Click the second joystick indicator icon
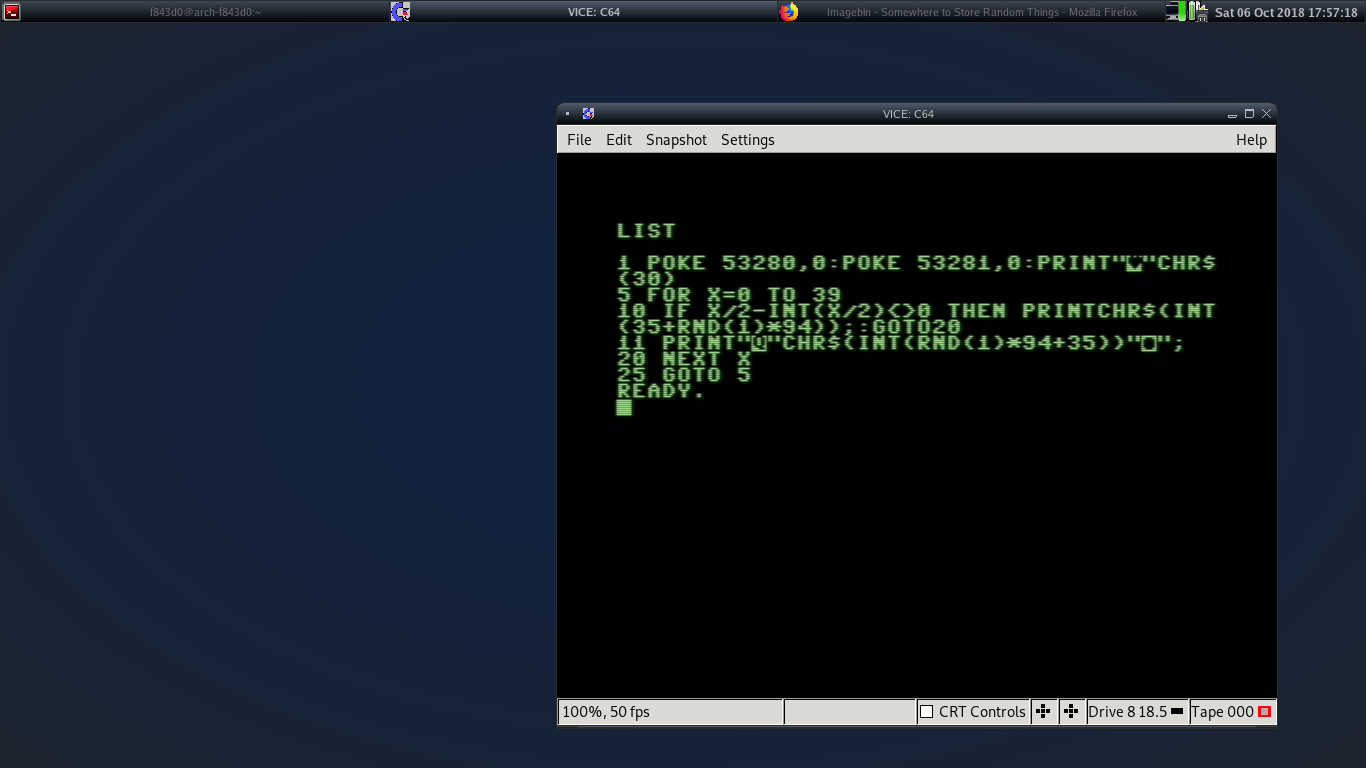This screenshot has width=1366, height=768. [1072, 712]
